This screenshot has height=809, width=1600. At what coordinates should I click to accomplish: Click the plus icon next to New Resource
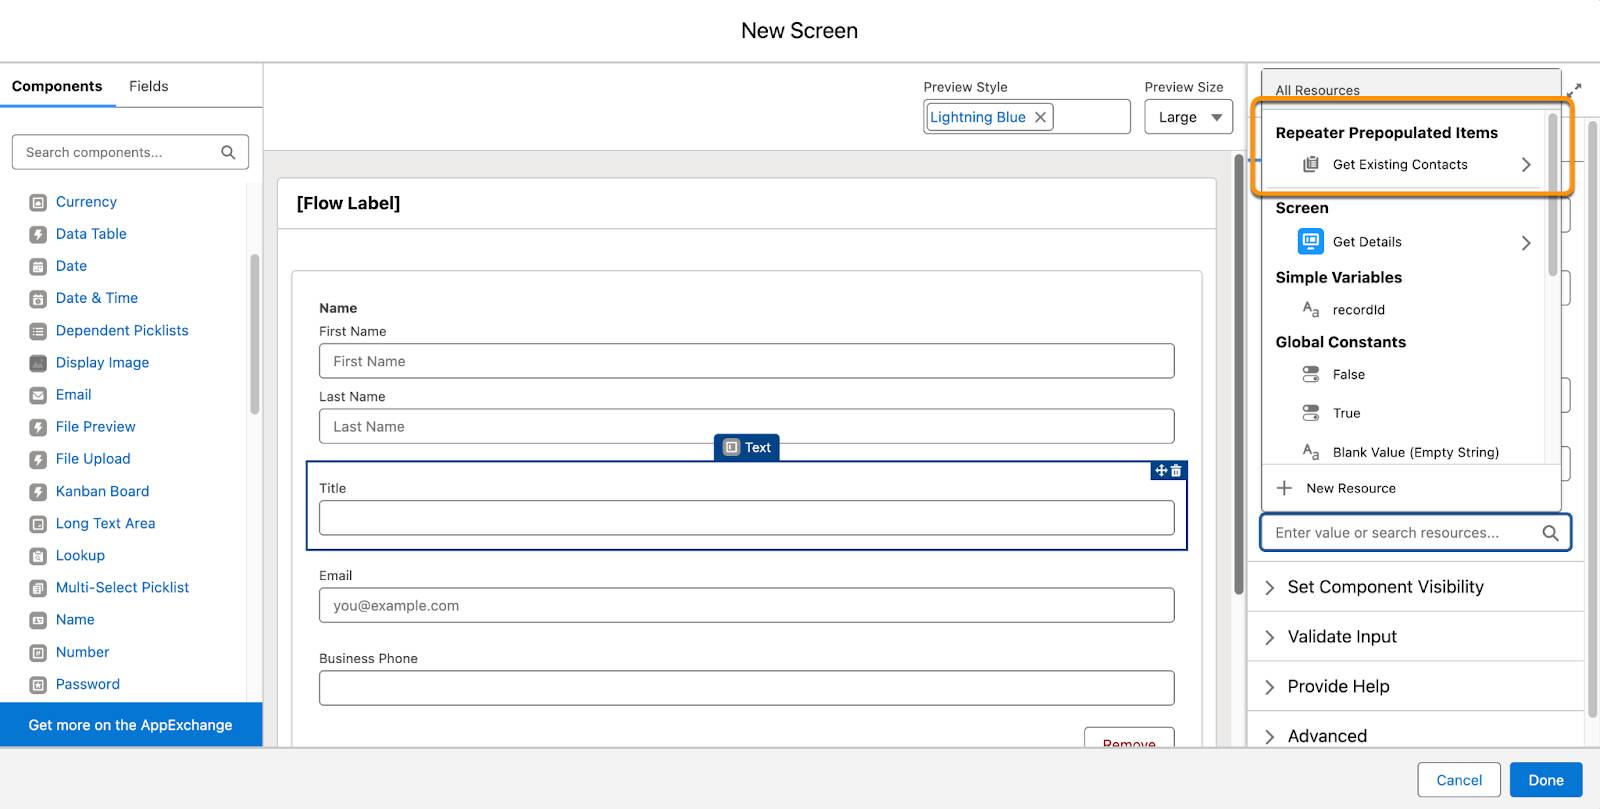click(1285, 488)
